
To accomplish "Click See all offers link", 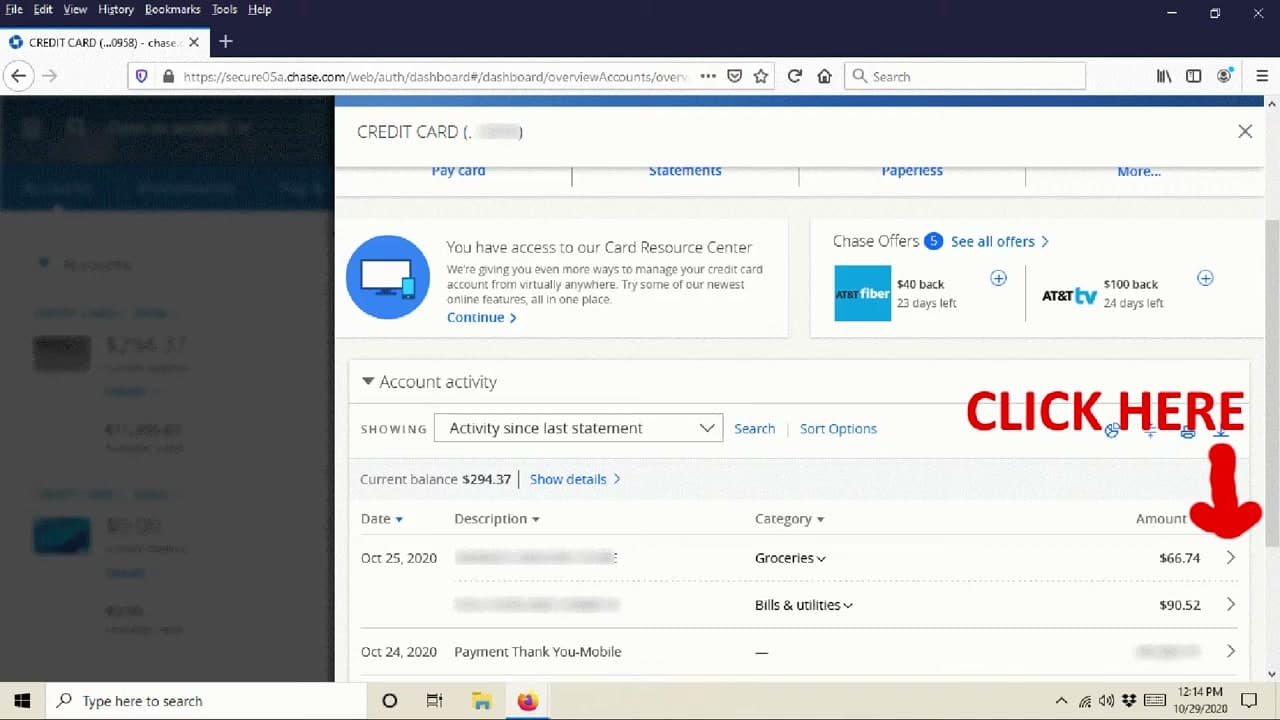I will [999, 241].
